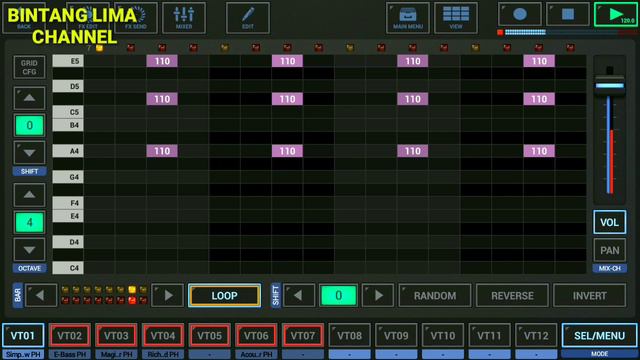Viewport: 640px width, 360px height.
Task: Apply REVERSE to the pattern
Action: click(x=512, y=296)
